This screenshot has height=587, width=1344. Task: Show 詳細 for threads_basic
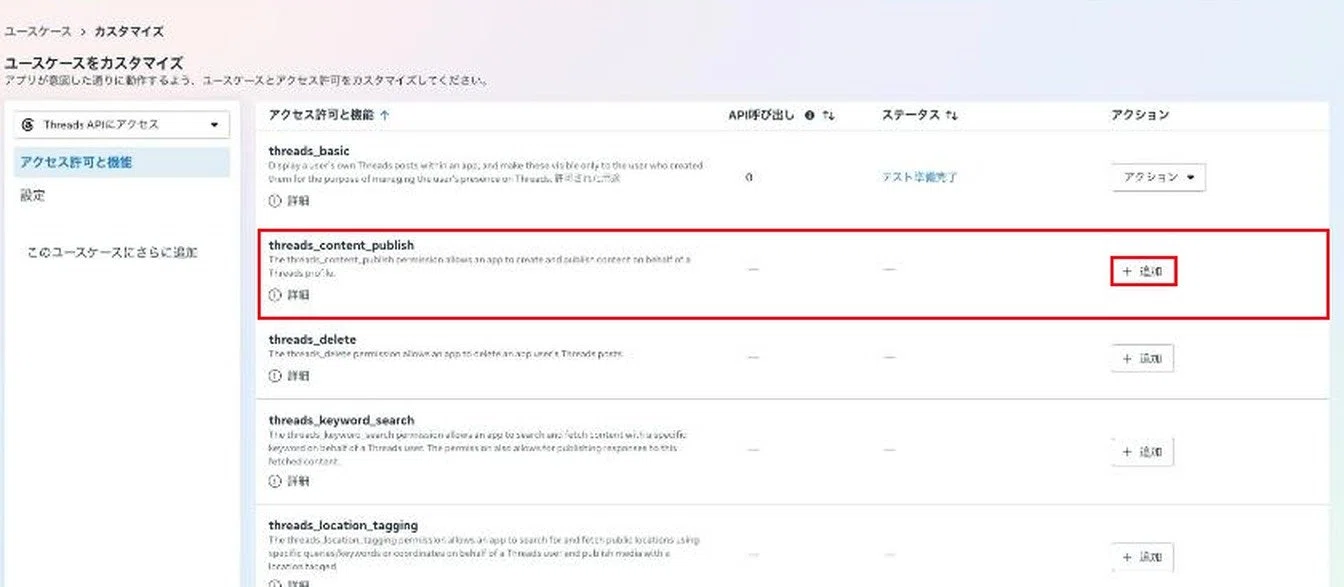point(298,201)
